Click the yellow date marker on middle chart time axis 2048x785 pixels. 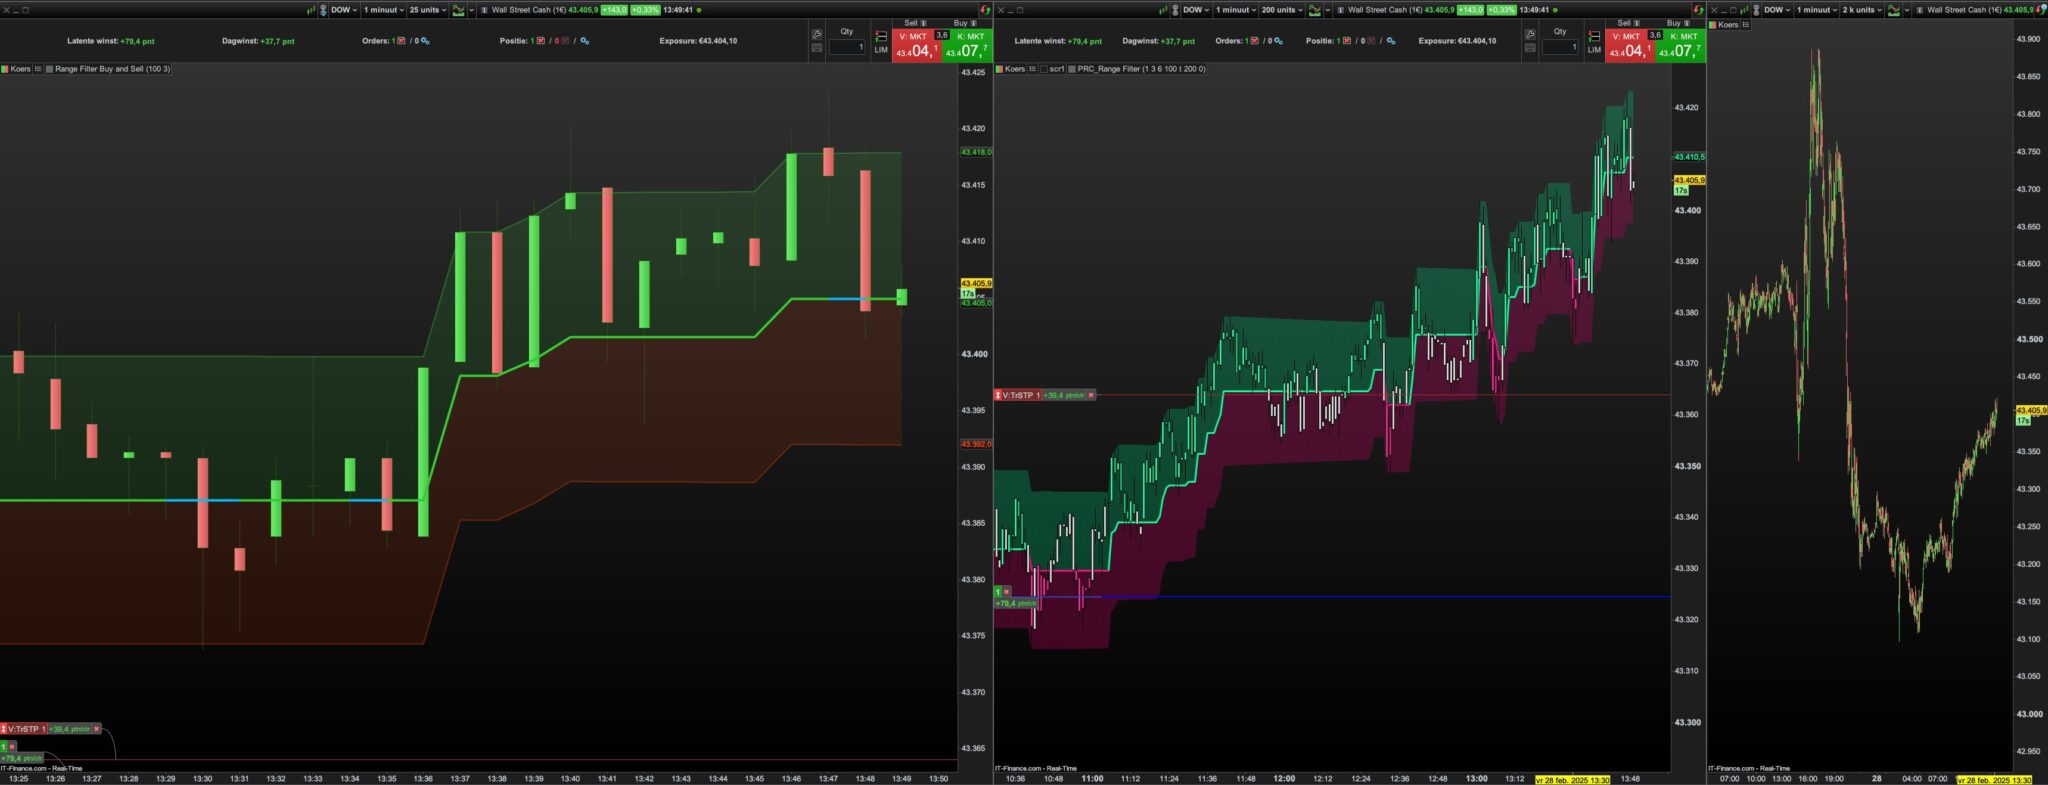point(1572,779)
